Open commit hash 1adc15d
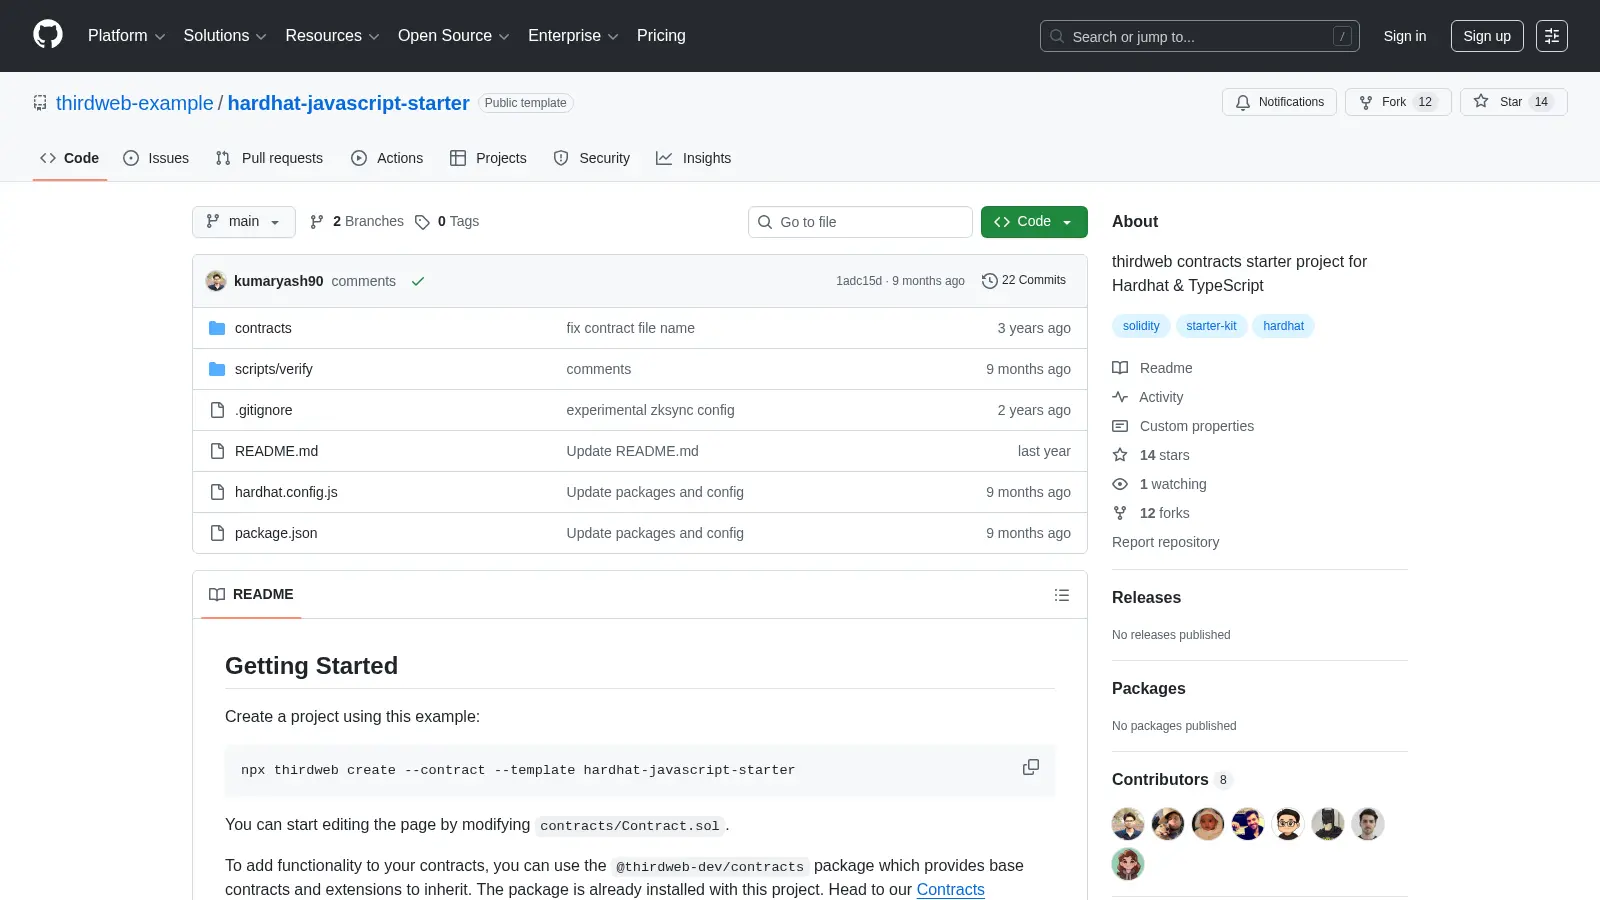1600x900 pixels. pos(859,281)
